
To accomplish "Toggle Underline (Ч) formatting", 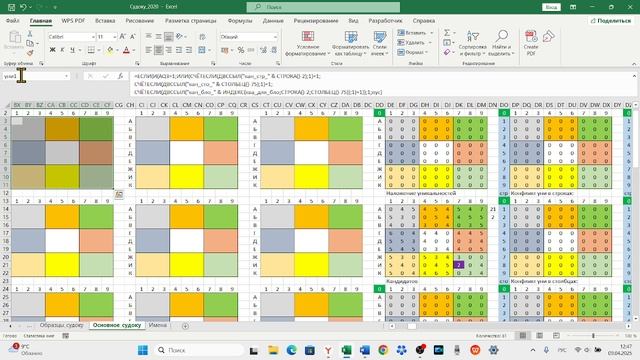I will tap(72, 50).
